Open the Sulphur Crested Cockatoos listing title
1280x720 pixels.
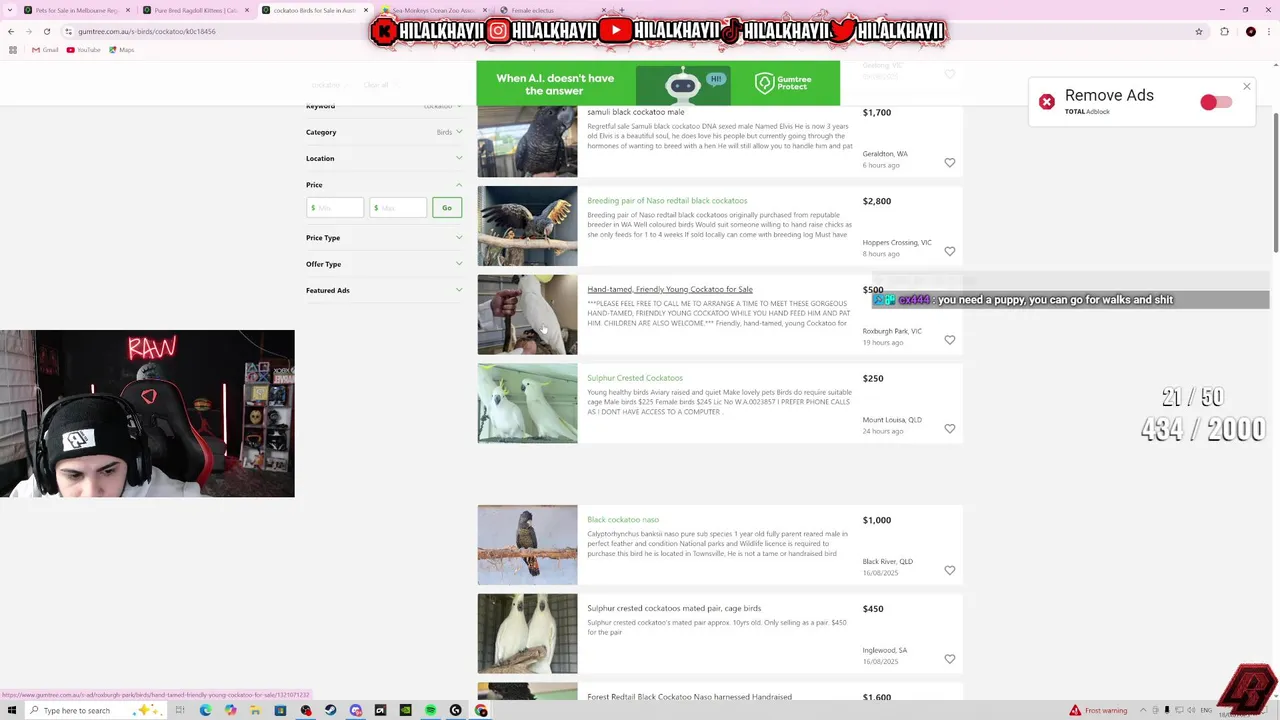point(635,378)
